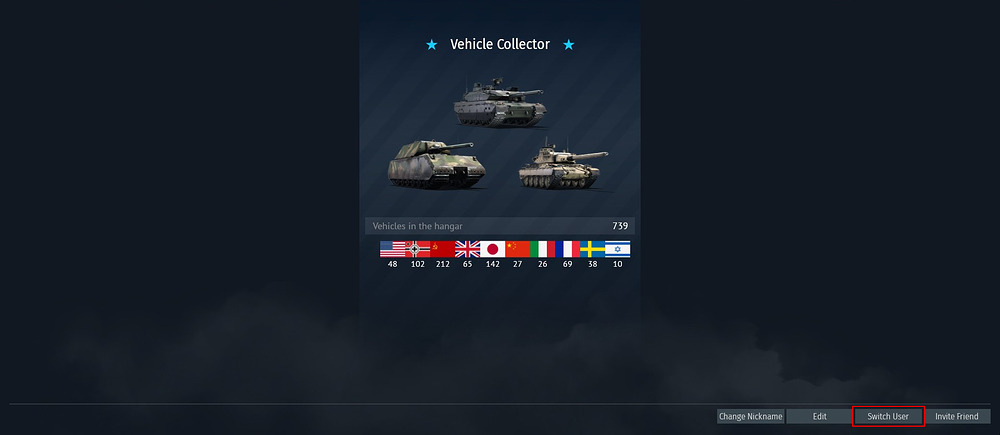Click the top modern tank image
Screen dimensions: 1000x435
(x=500, y=102)
